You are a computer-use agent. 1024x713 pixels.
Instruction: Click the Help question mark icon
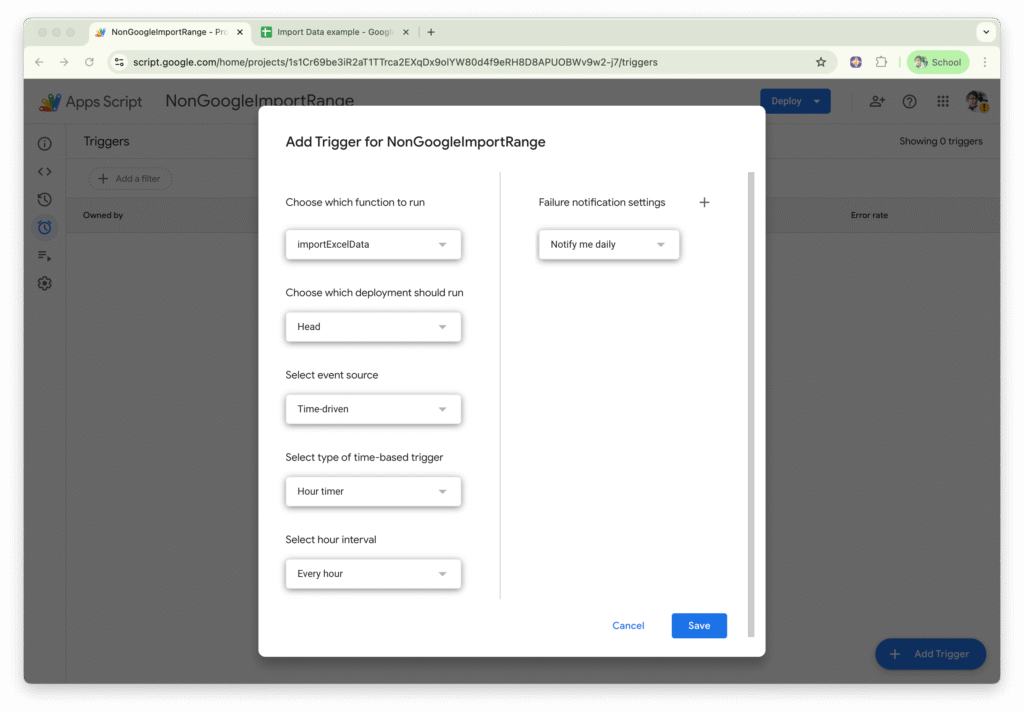click(x=909, y=102)
